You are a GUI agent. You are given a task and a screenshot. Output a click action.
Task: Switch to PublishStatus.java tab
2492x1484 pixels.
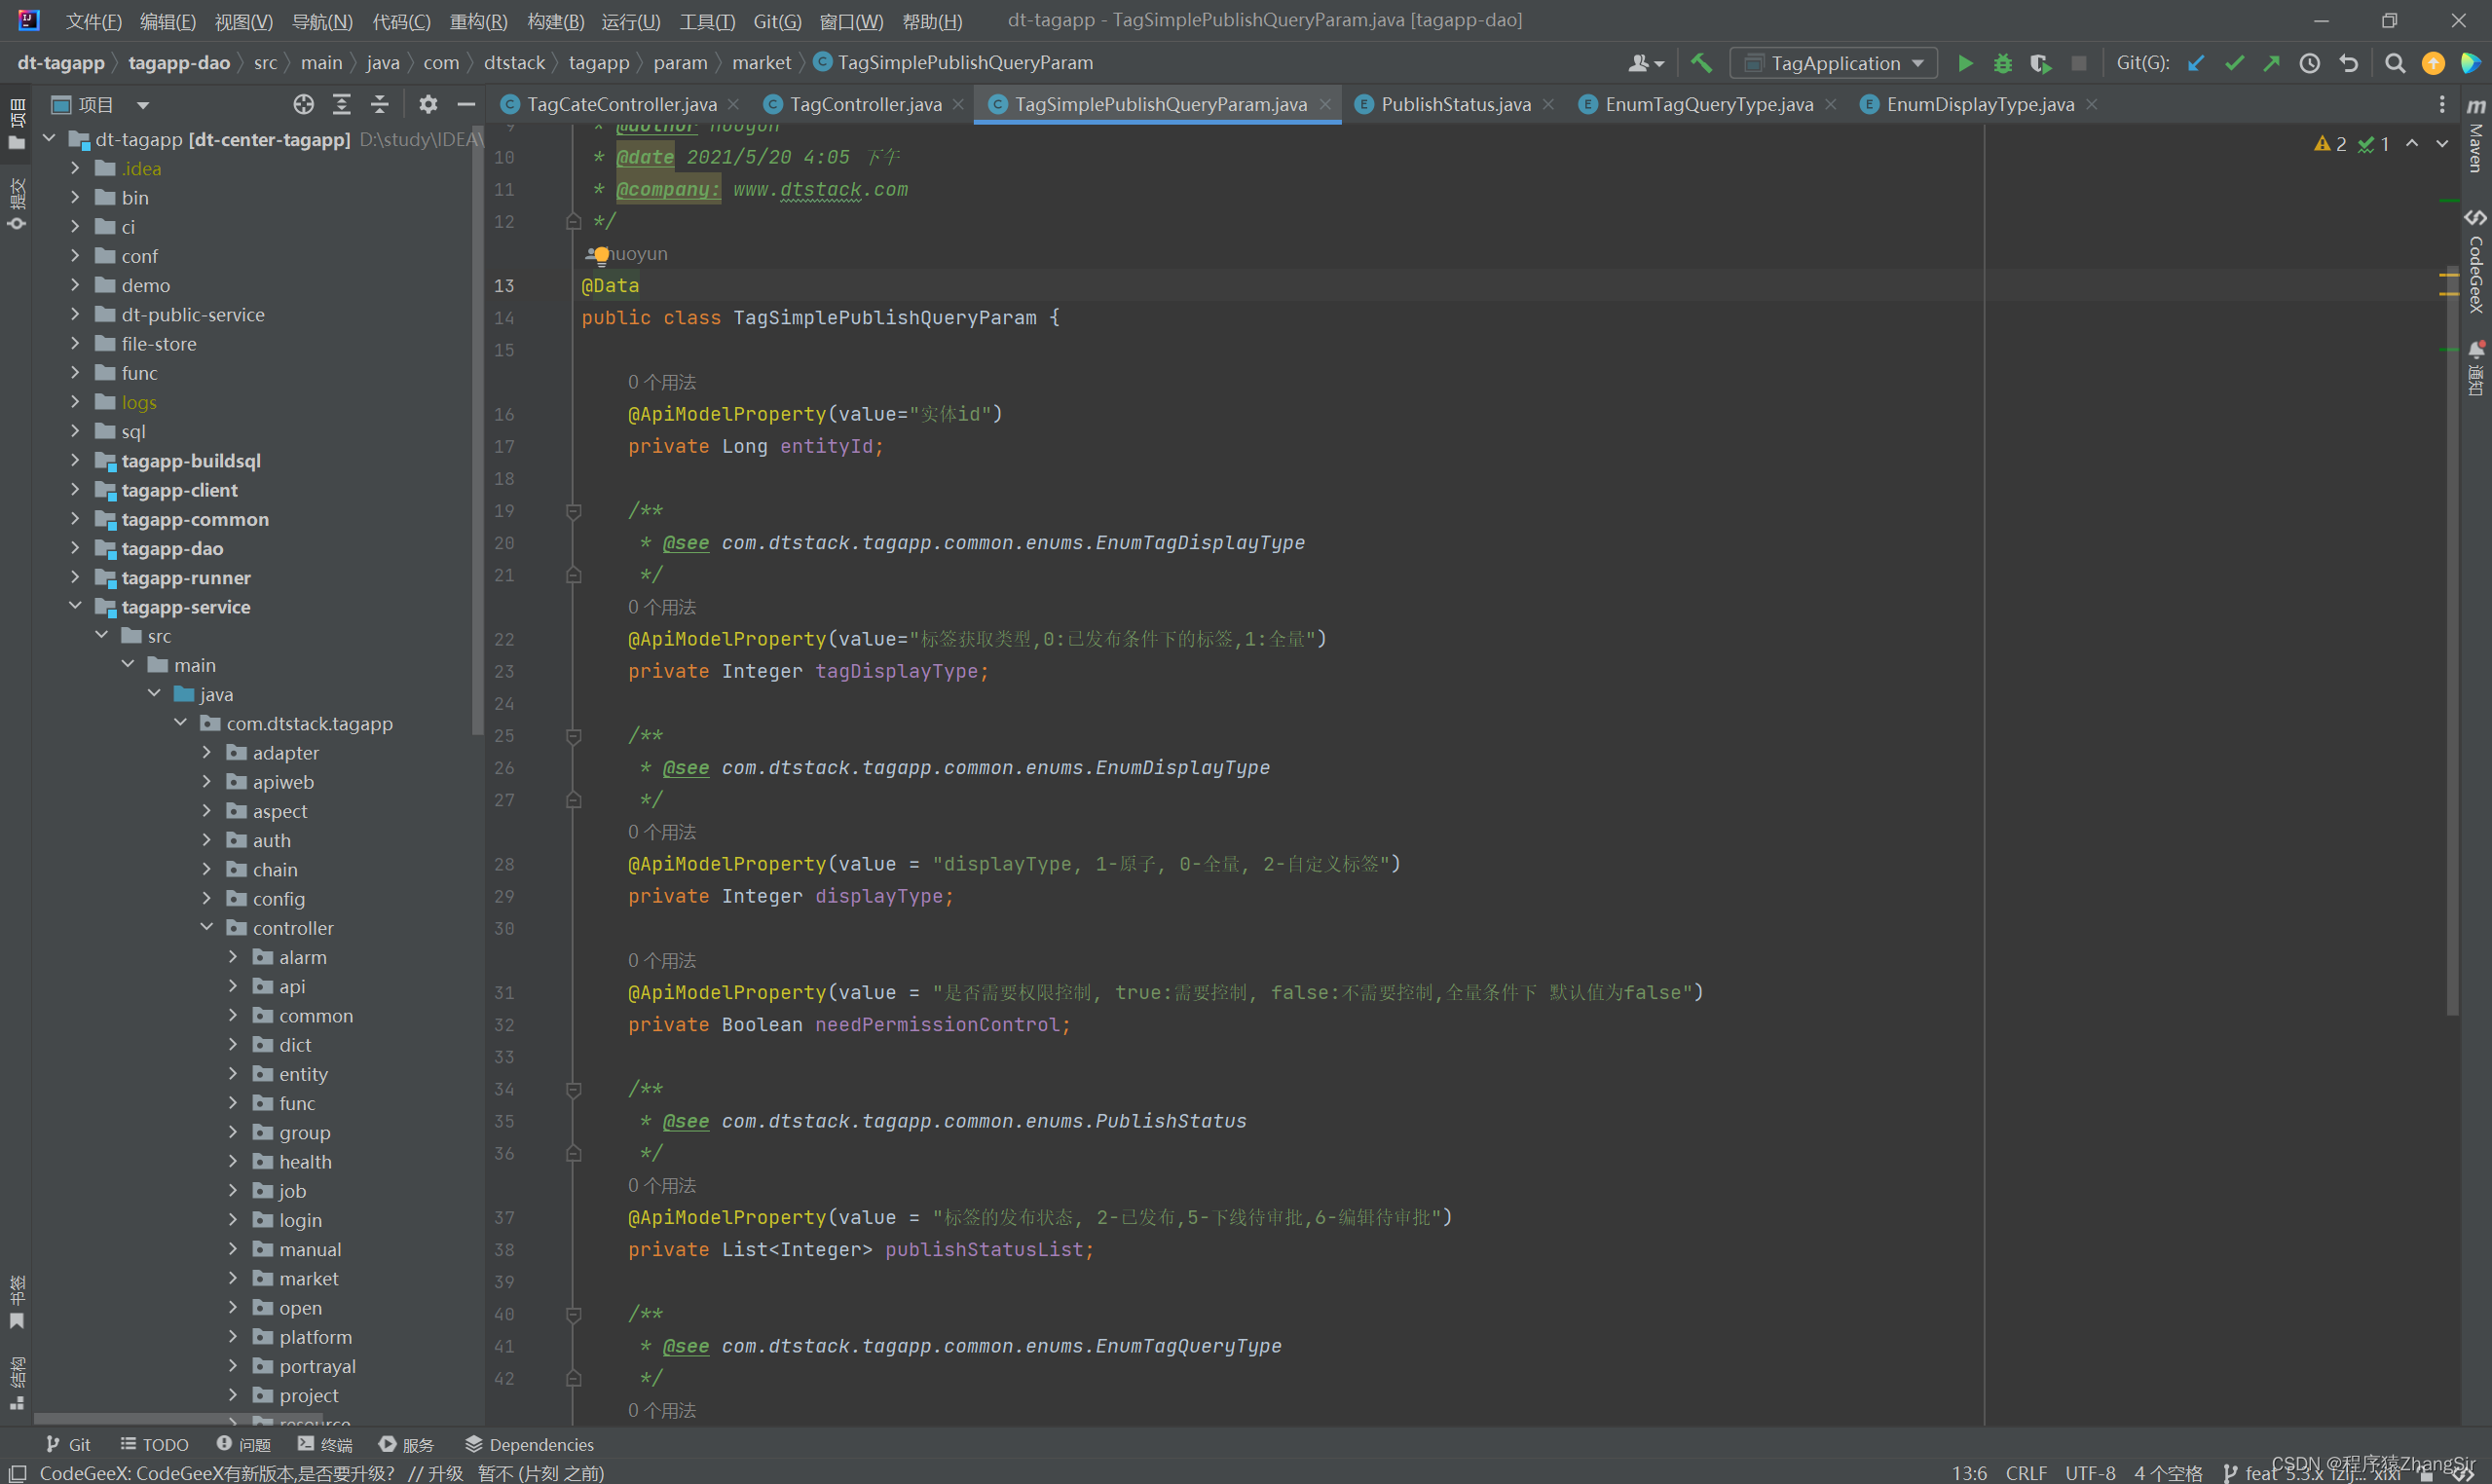(x=1455, y=104)
